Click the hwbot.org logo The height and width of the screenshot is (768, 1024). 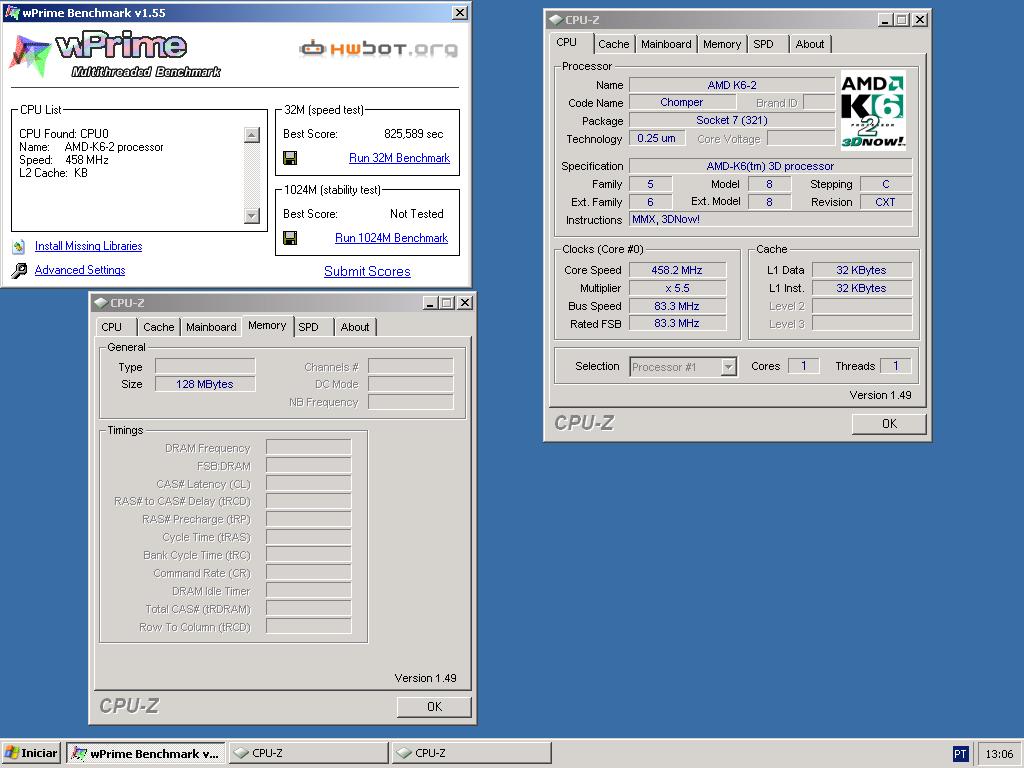point(378,48)
